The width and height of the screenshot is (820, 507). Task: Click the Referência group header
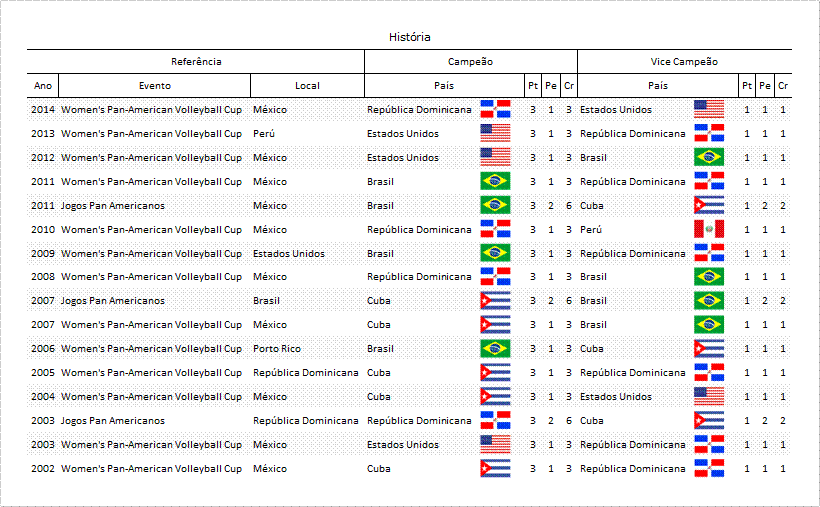[196, 62]
